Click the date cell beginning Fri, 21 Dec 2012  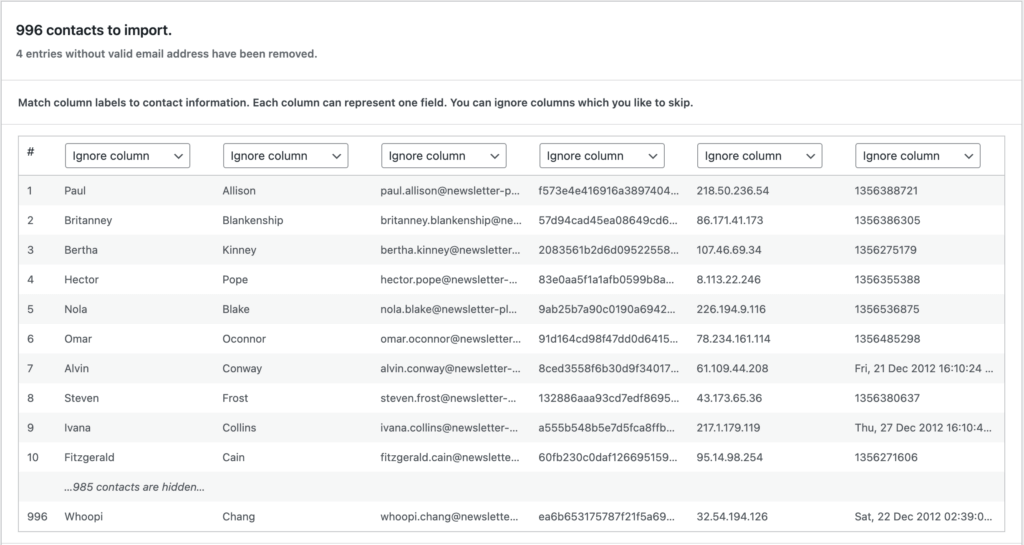click(x=924, y=369)
